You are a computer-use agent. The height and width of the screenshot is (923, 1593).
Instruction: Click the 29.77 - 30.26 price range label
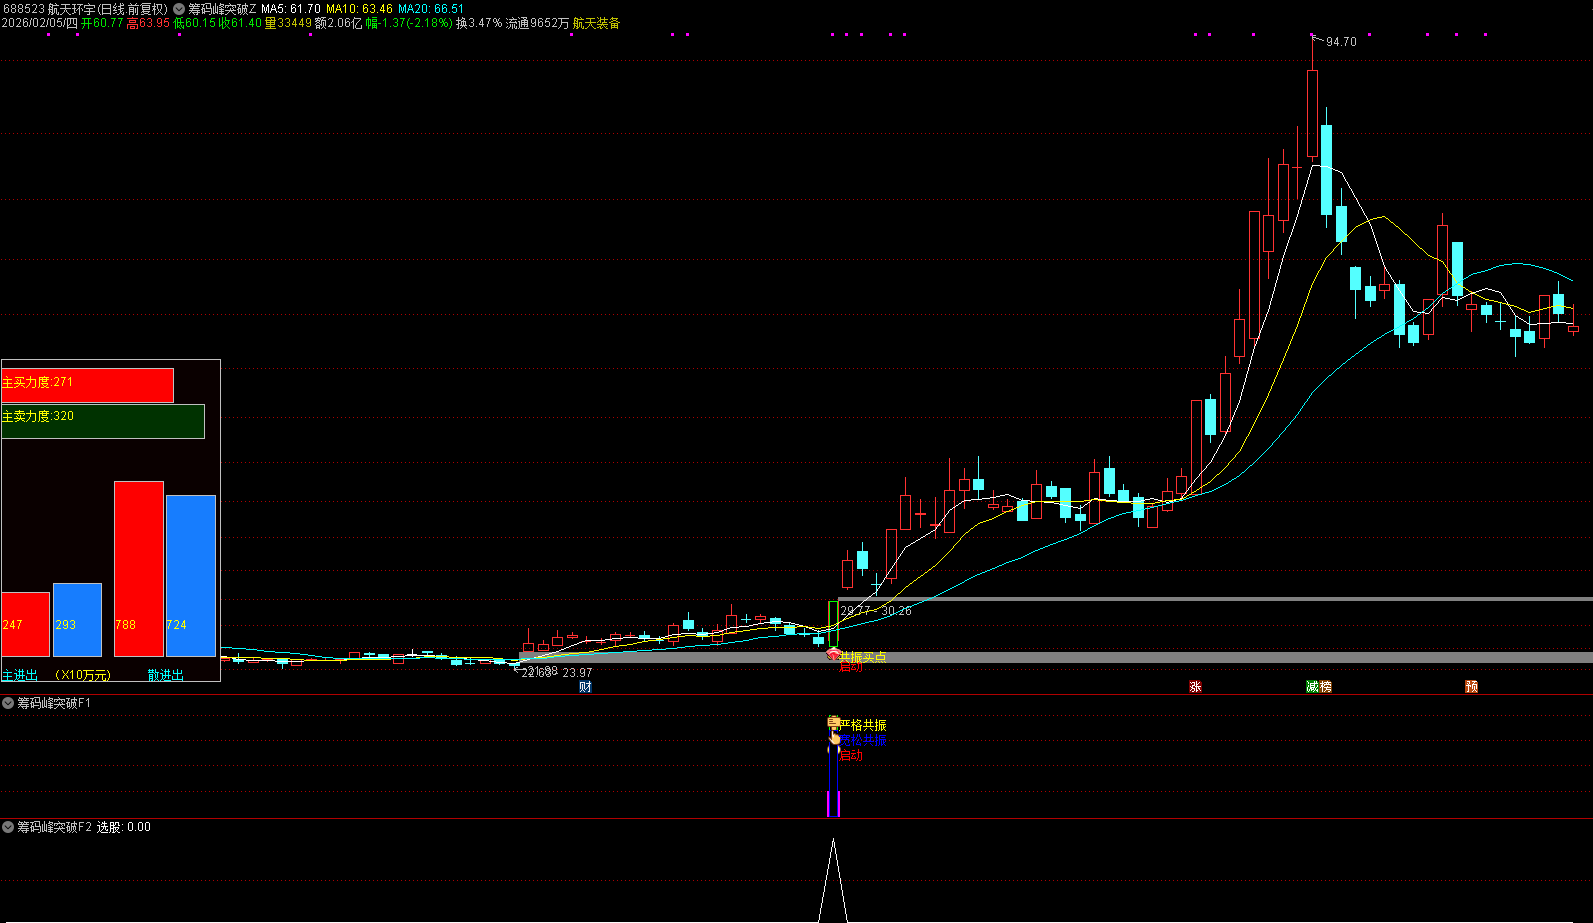click(876, 610)
